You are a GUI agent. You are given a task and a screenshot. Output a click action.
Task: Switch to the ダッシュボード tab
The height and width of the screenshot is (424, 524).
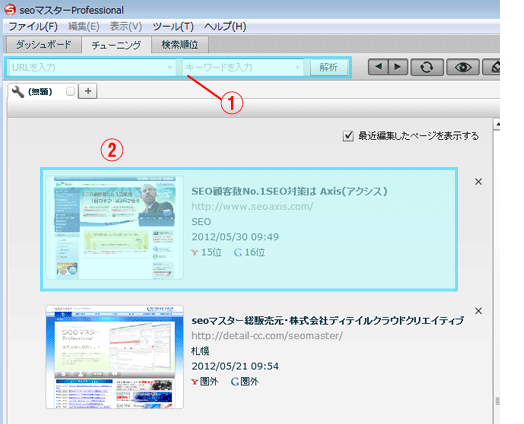coord(44,44)
